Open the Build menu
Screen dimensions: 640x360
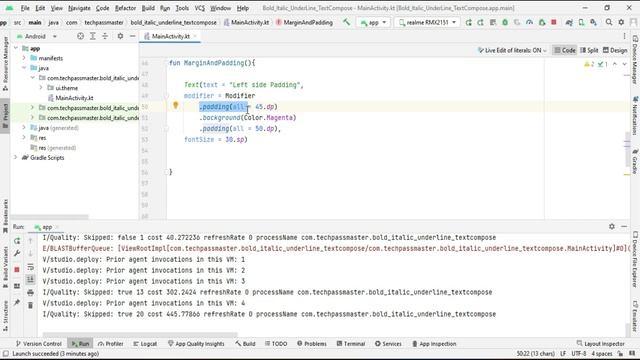(x=148, y=8)
